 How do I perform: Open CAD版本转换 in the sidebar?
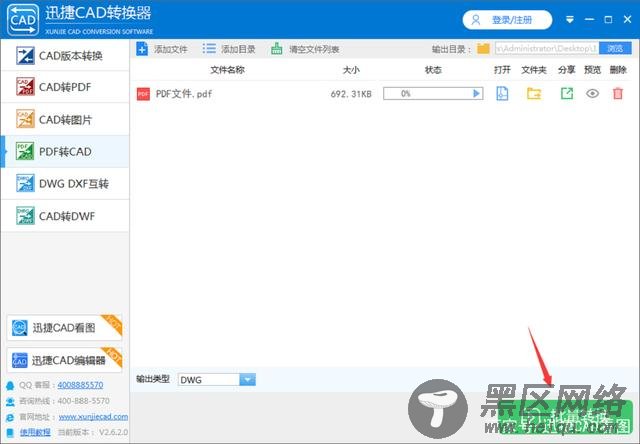tap(65, 55)
